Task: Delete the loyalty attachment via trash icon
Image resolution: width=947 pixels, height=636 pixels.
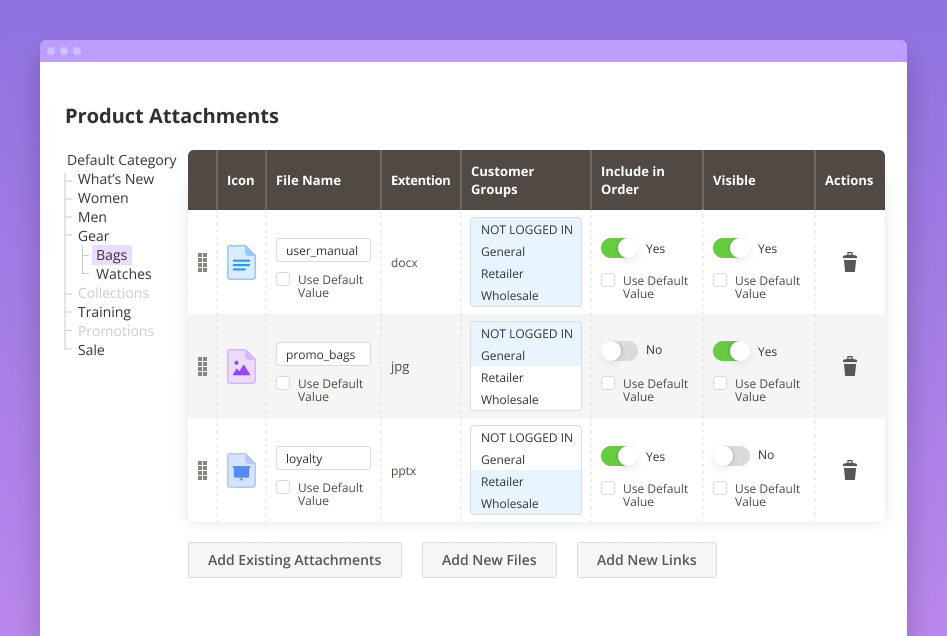Action: (849, 470)
